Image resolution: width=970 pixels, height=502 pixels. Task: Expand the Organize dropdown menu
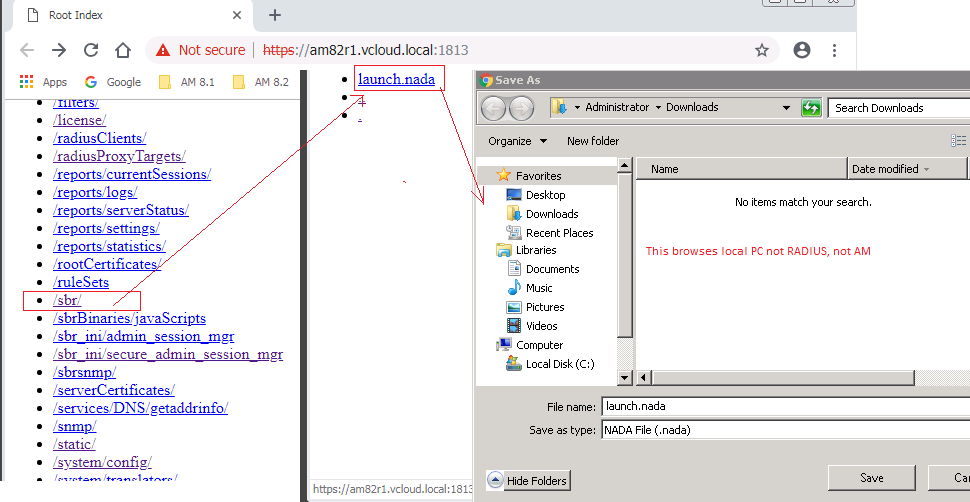tap(517, 141)
